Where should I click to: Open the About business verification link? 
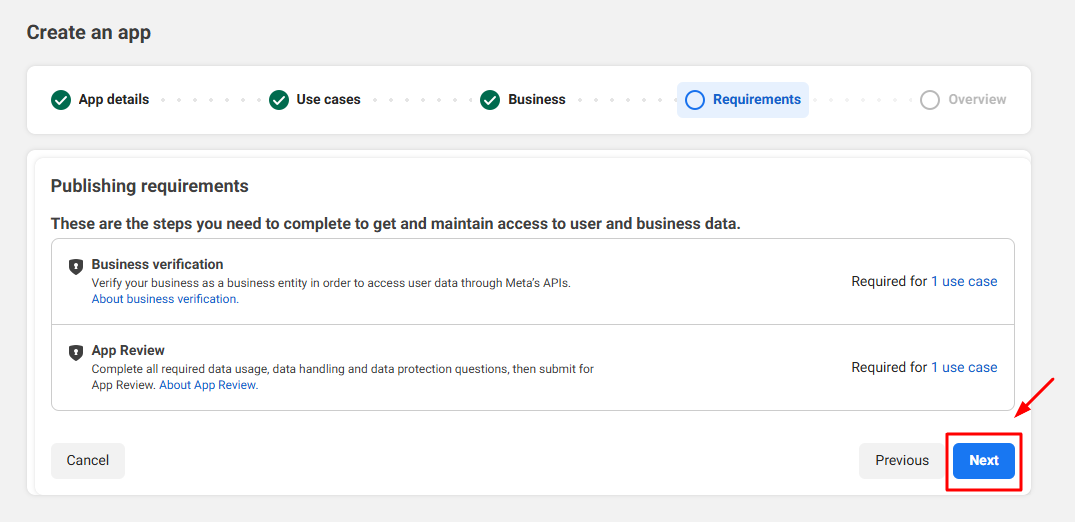tap(165, 299)
